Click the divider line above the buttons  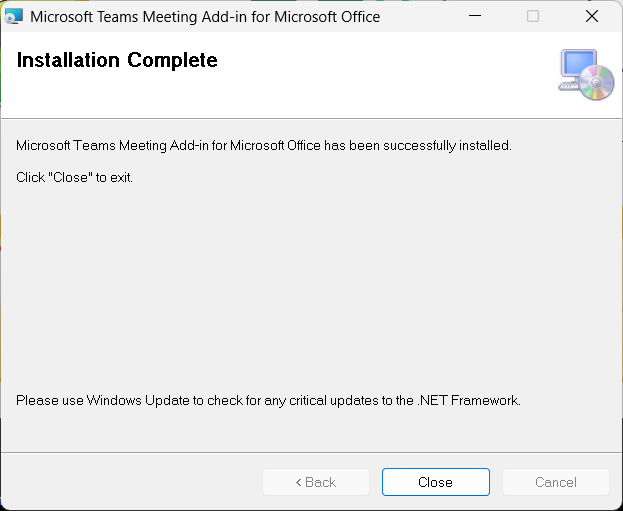coord(310,452)
